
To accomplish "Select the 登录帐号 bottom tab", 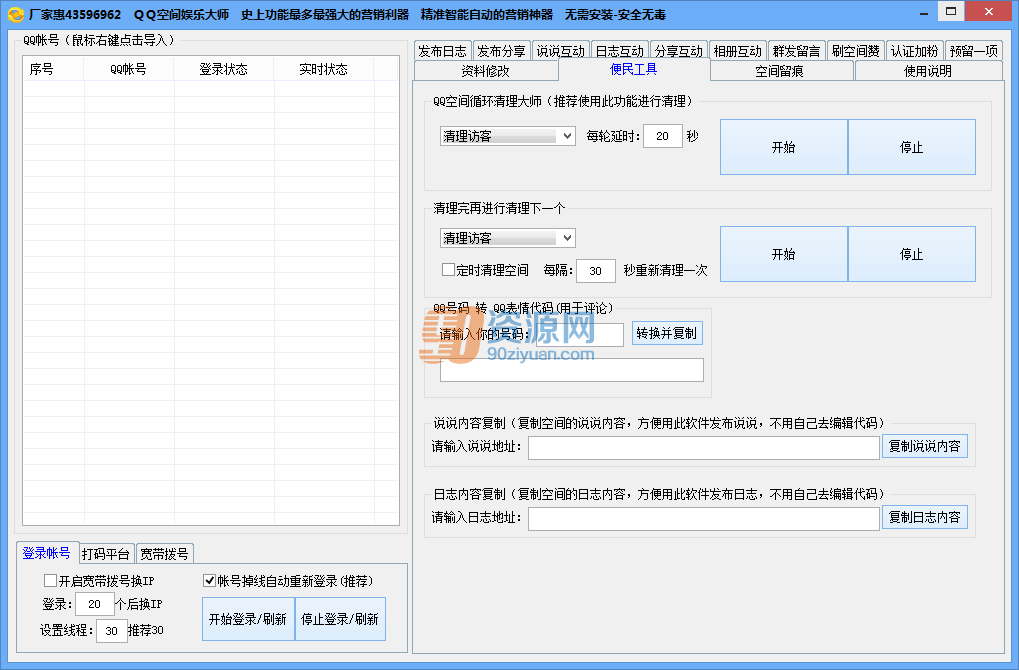I will [47, 553].
